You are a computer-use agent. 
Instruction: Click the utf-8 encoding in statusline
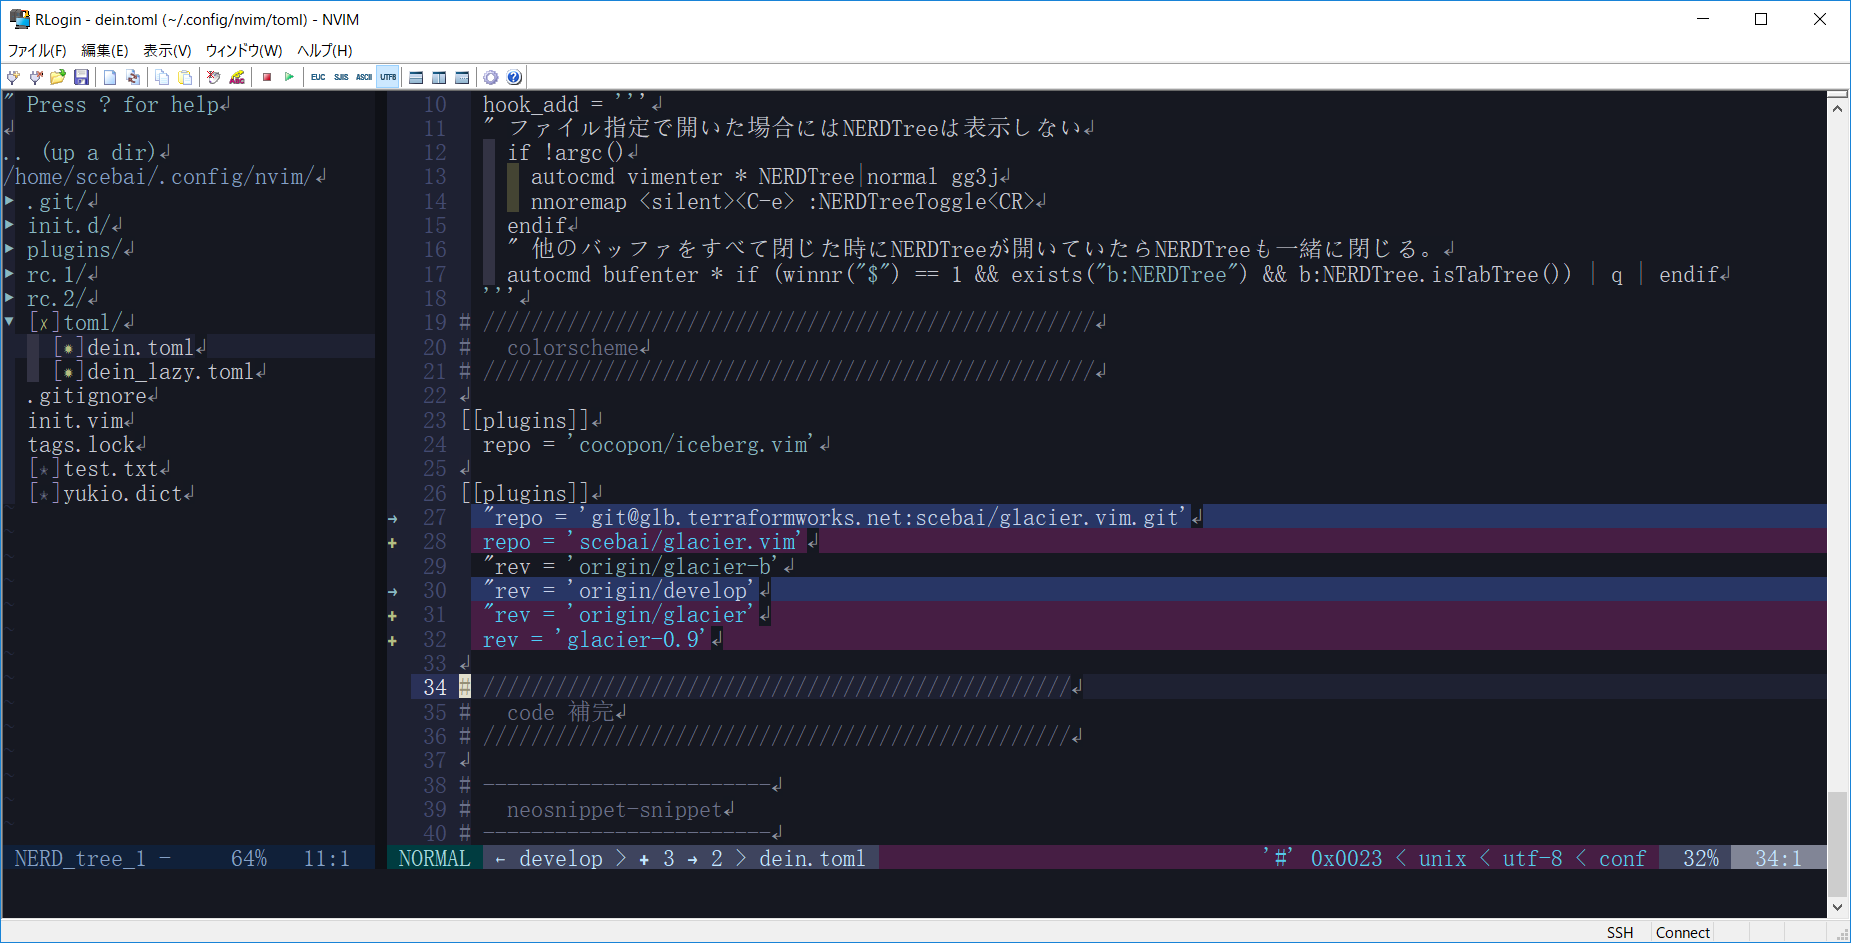point(1532,858)
